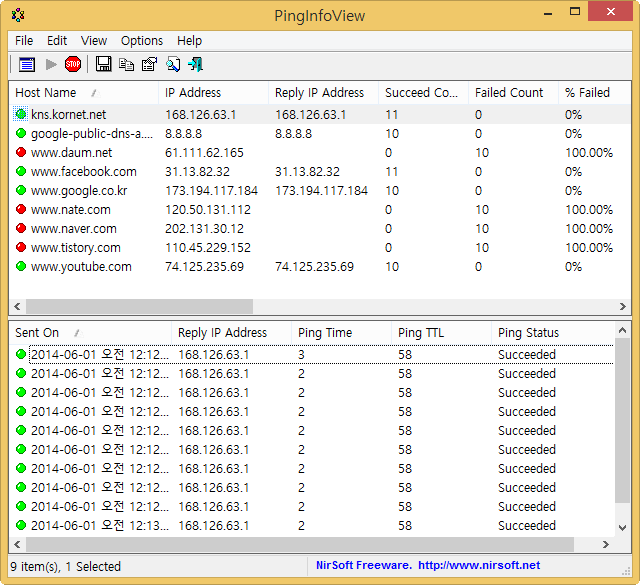Sort by Host Name column header
Screen dimensions: 640x585
84,93
